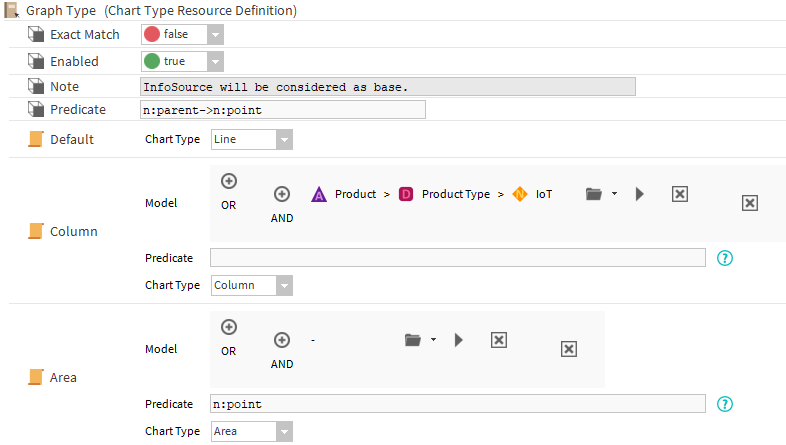Click the Note text field

388,87
